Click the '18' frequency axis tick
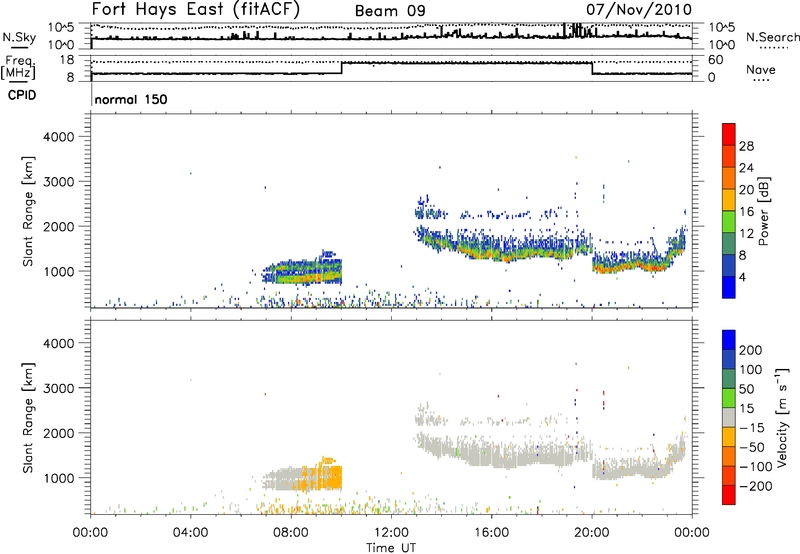Image resolution: width=800 pixels, height=554 pixels. [x=67, y=60]
